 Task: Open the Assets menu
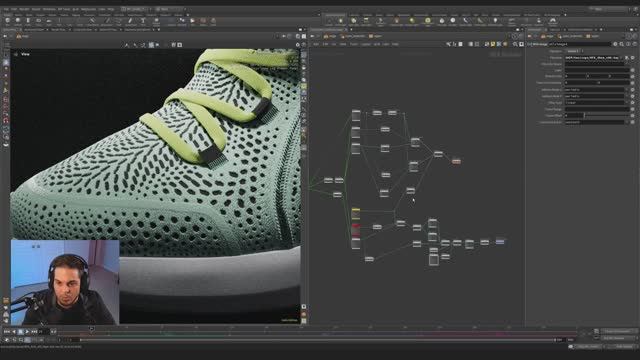tap(36, 9)
